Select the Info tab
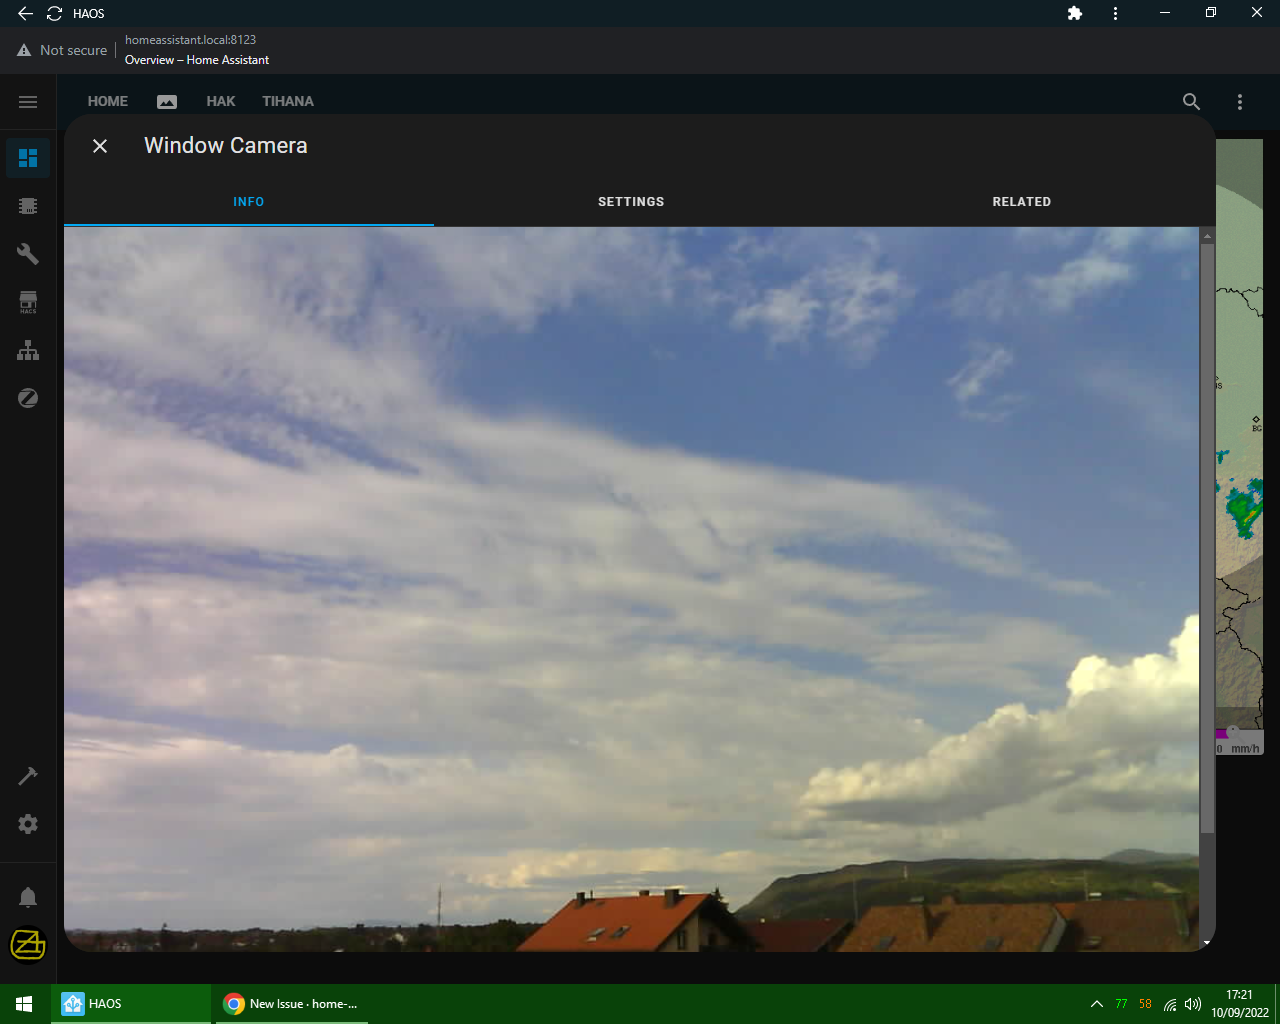The height and width of the screenshot is (1024, 1280). tap(249, 202)
